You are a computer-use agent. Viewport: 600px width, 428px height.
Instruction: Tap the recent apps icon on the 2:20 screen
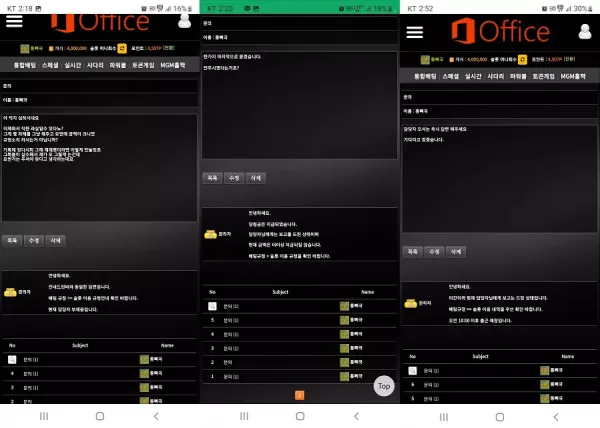244,416
